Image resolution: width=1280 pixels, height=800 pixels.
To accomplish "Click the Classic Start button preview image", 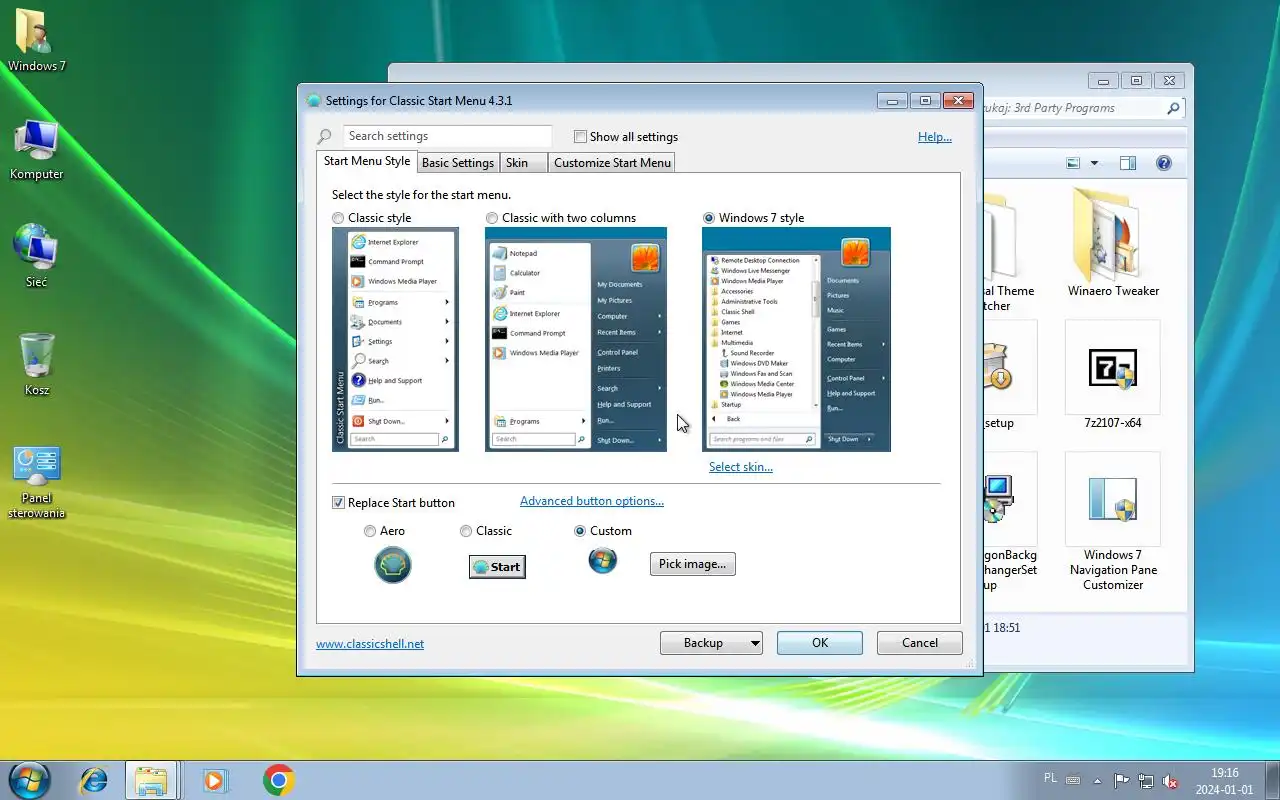I will point(497,567).
